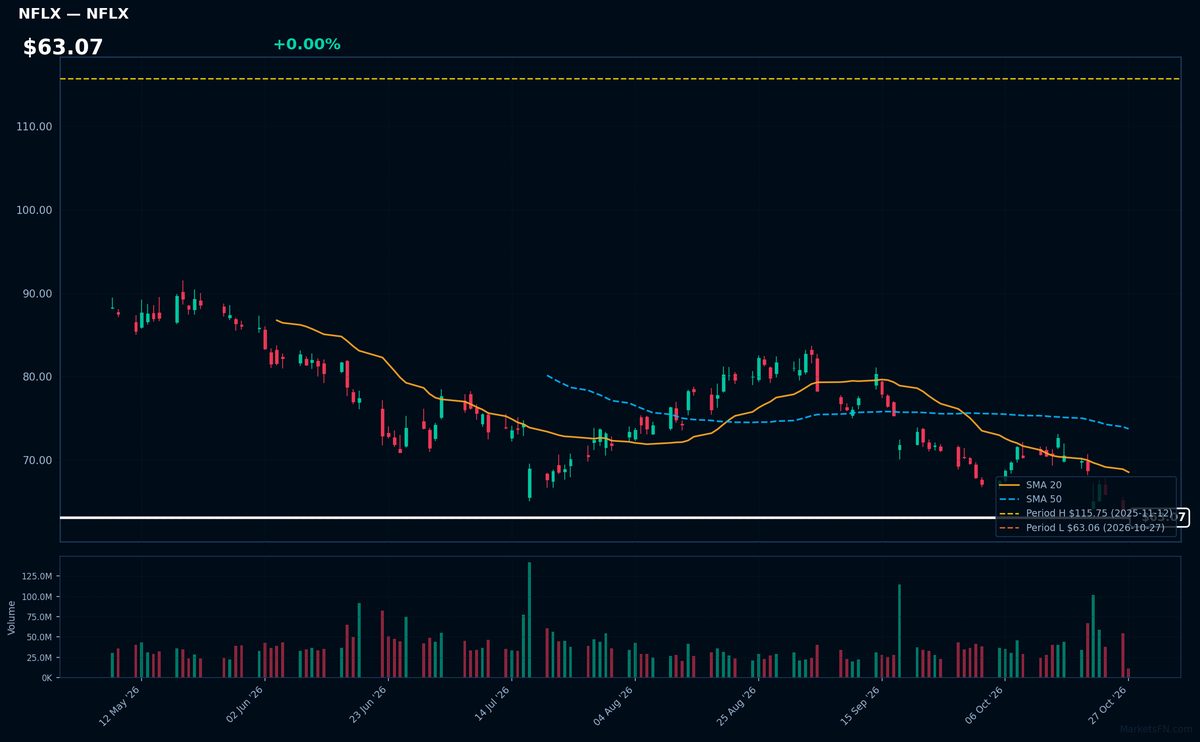Select the 25 Aug '26 date label
Screen dimensions: 1200x742
click(x=737, y=707)
